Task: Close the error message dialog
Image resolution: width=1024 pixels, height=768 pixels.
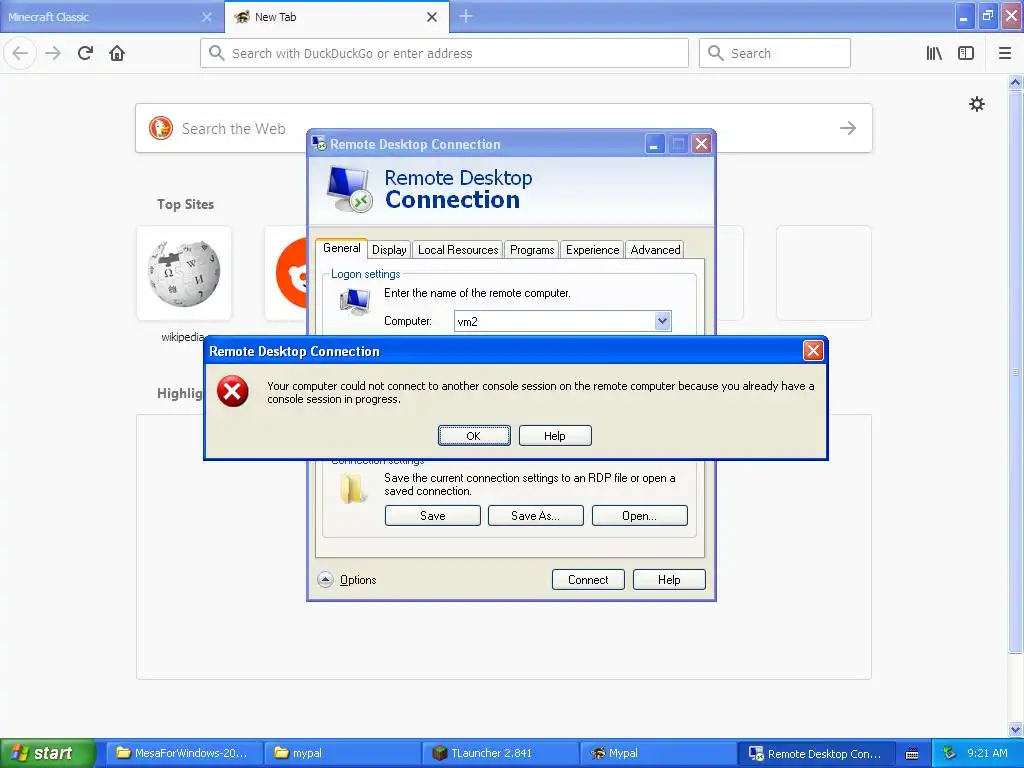Action: pyautogui.click(x=812, y=351)
